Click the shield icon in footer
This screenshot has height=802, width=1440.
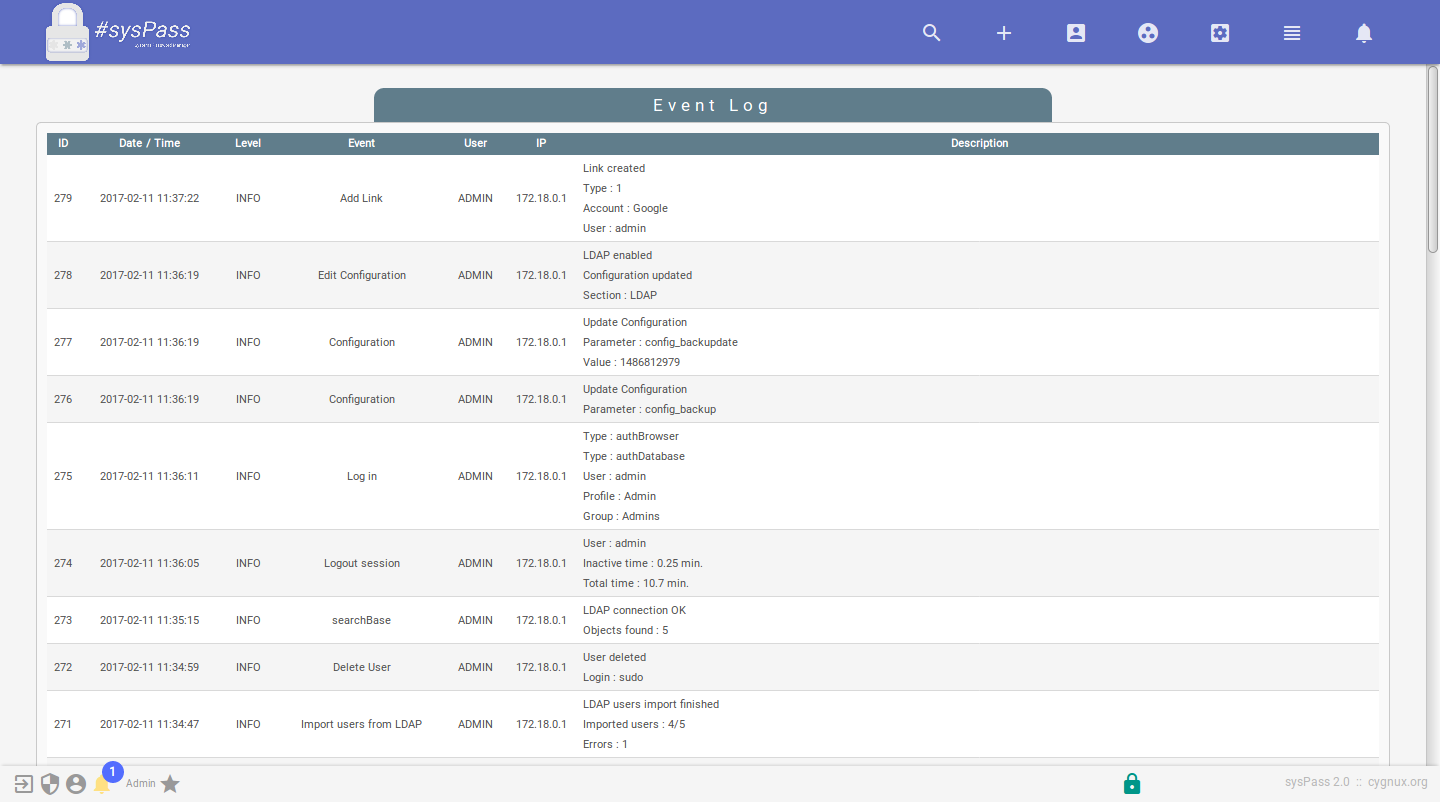pyautogui.click(x=50, y=784)
